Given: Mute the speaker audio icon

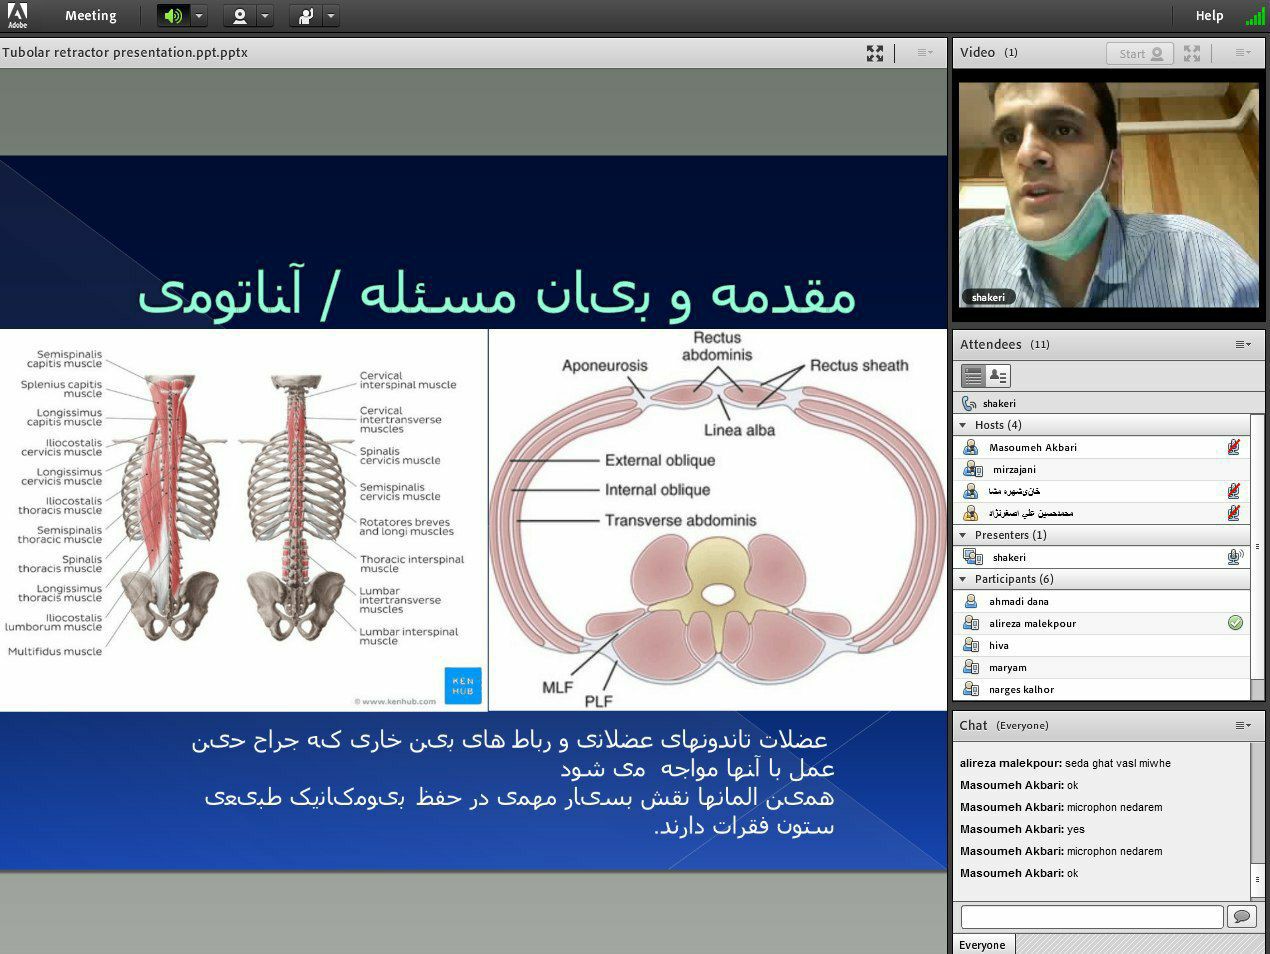Looking at the screenshot, I should (x=174, y=16).
